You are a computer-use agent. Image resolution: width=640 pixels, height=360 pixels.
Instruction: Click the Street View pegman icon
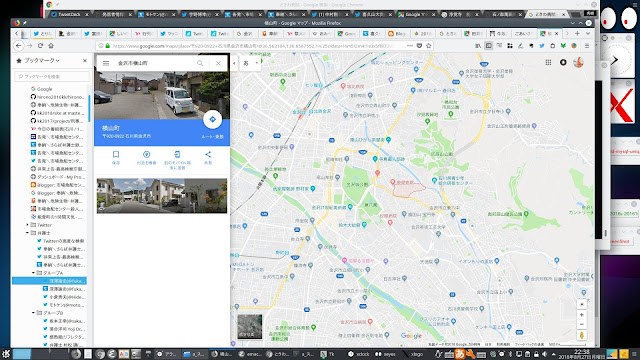(582, 335)
